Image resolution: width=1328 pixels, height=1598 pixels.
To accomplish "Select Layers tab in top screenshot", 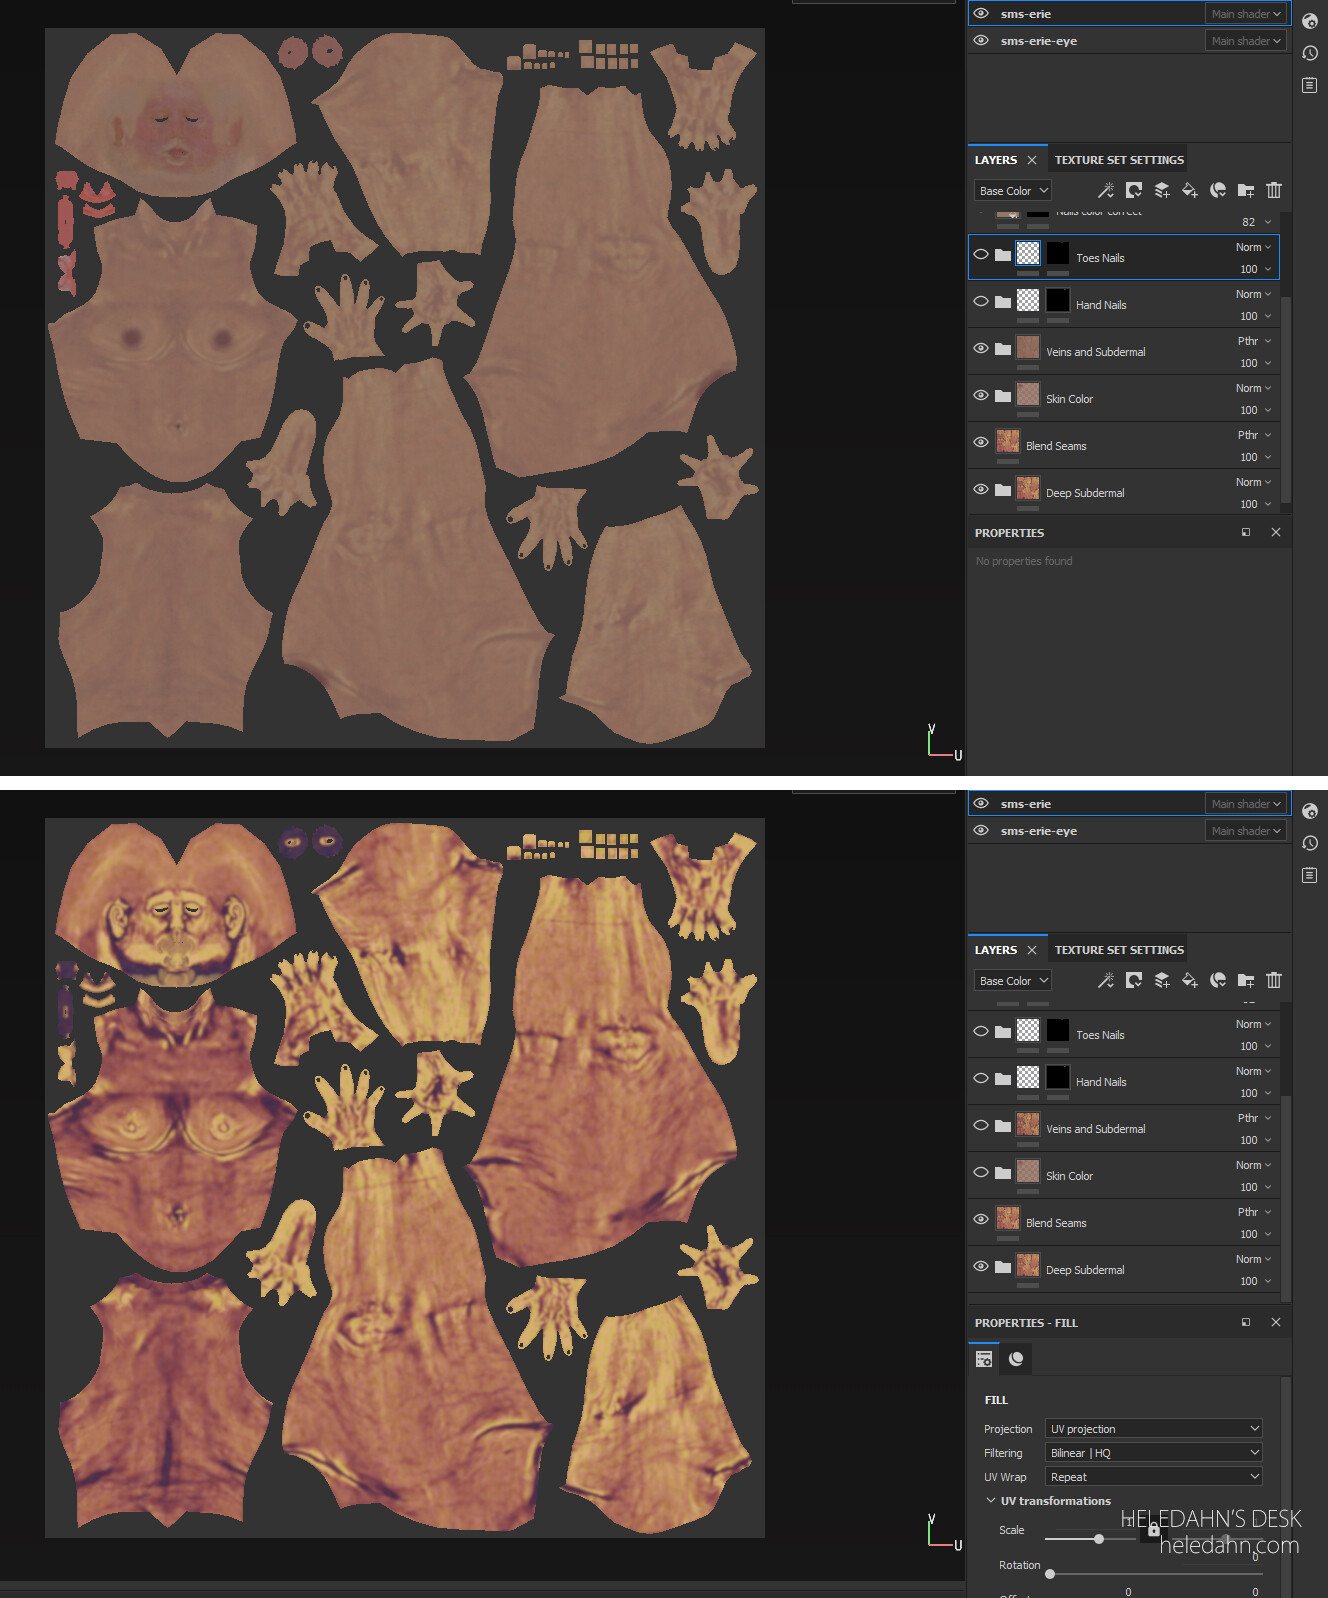I will (996, 160).
